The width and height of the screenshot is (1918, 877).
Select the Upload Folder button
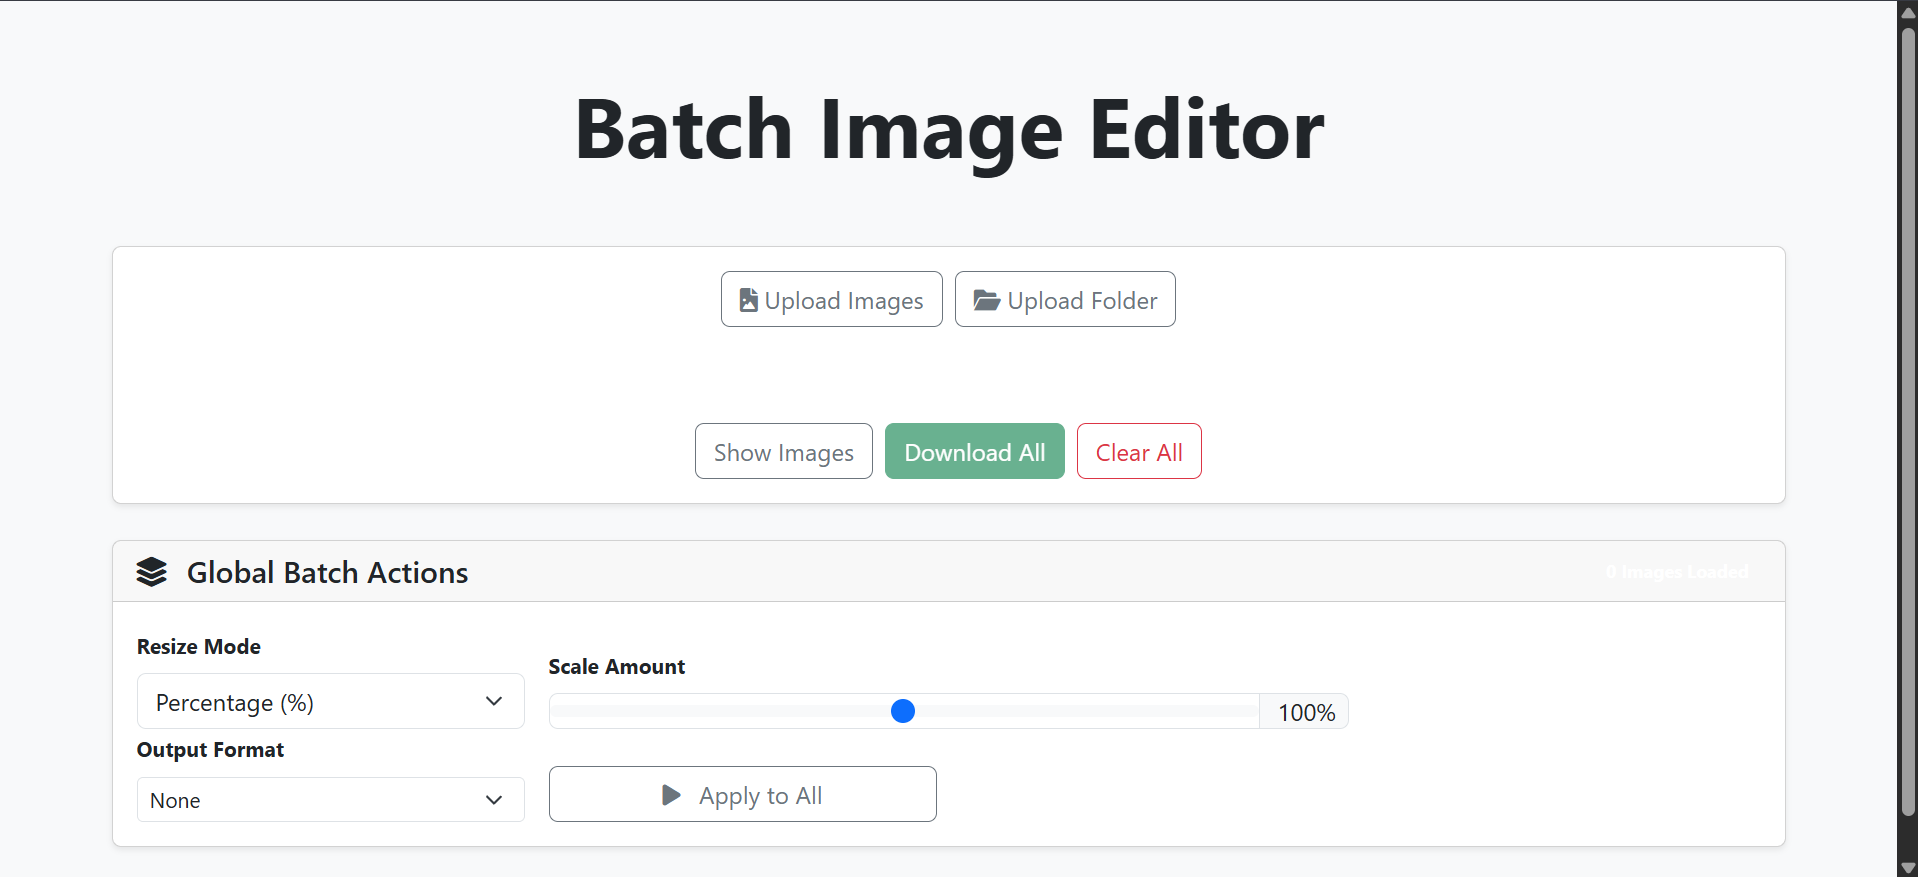(1064, 298)
